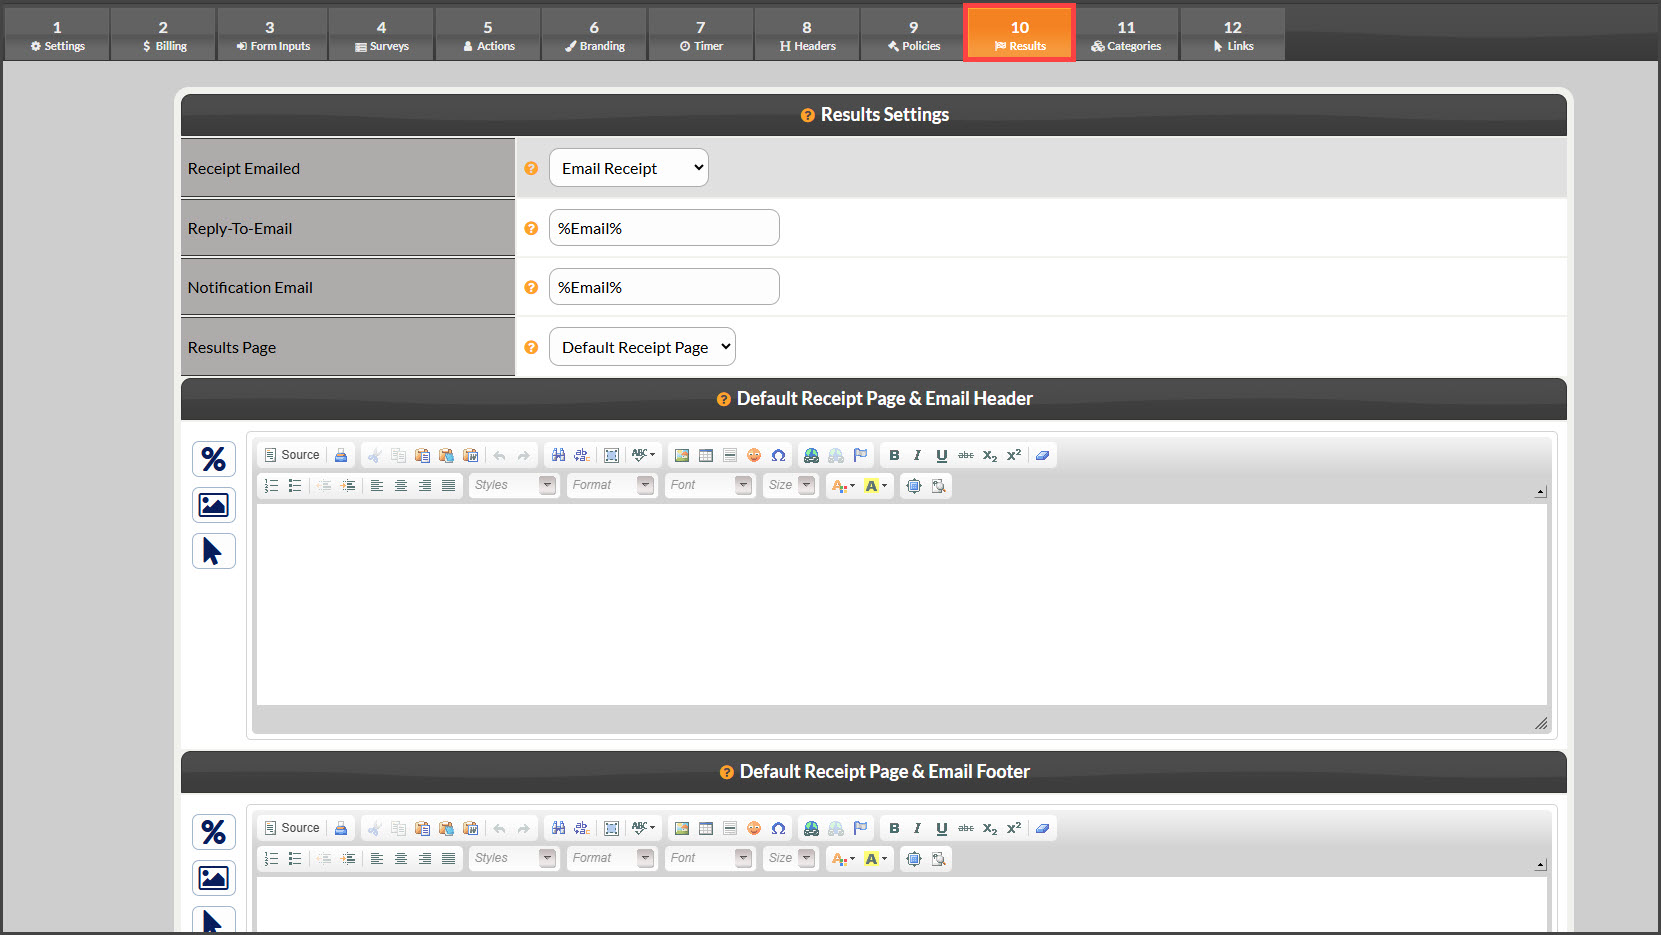Center align text in header editor
1661x935 pixels.
[x=401, y=485]
